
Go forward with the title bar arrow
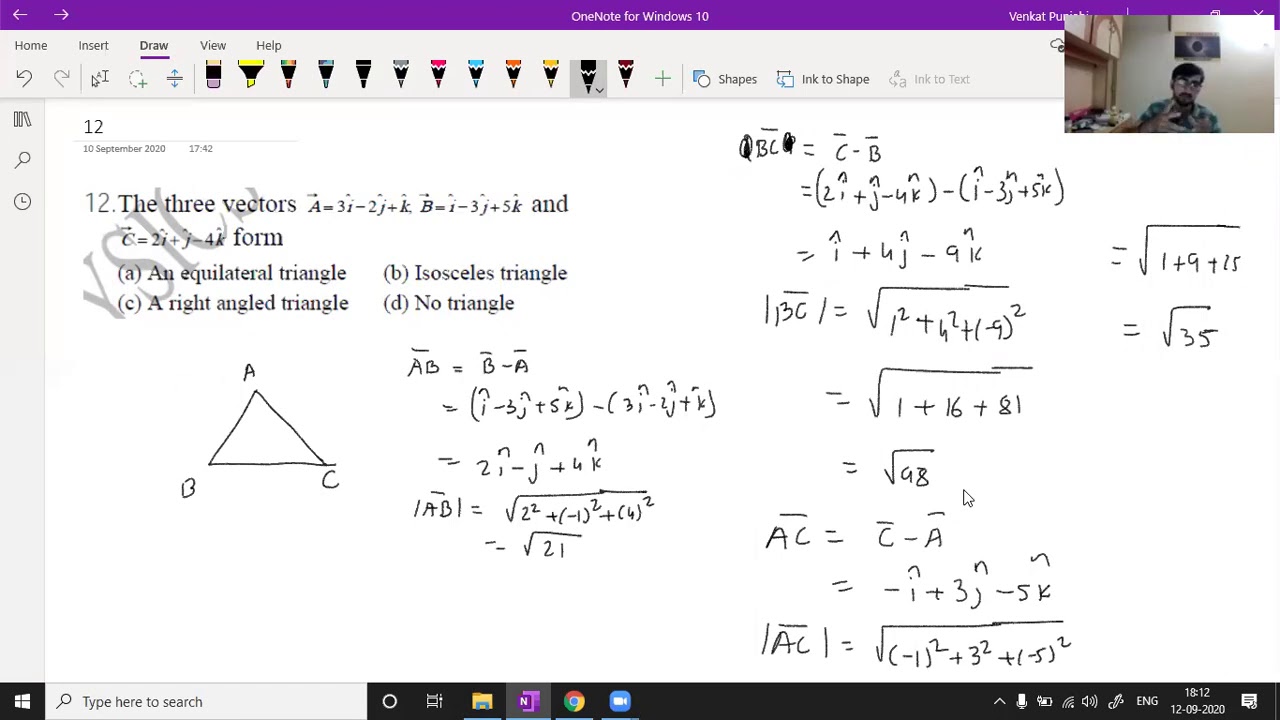tap(61, 15)
